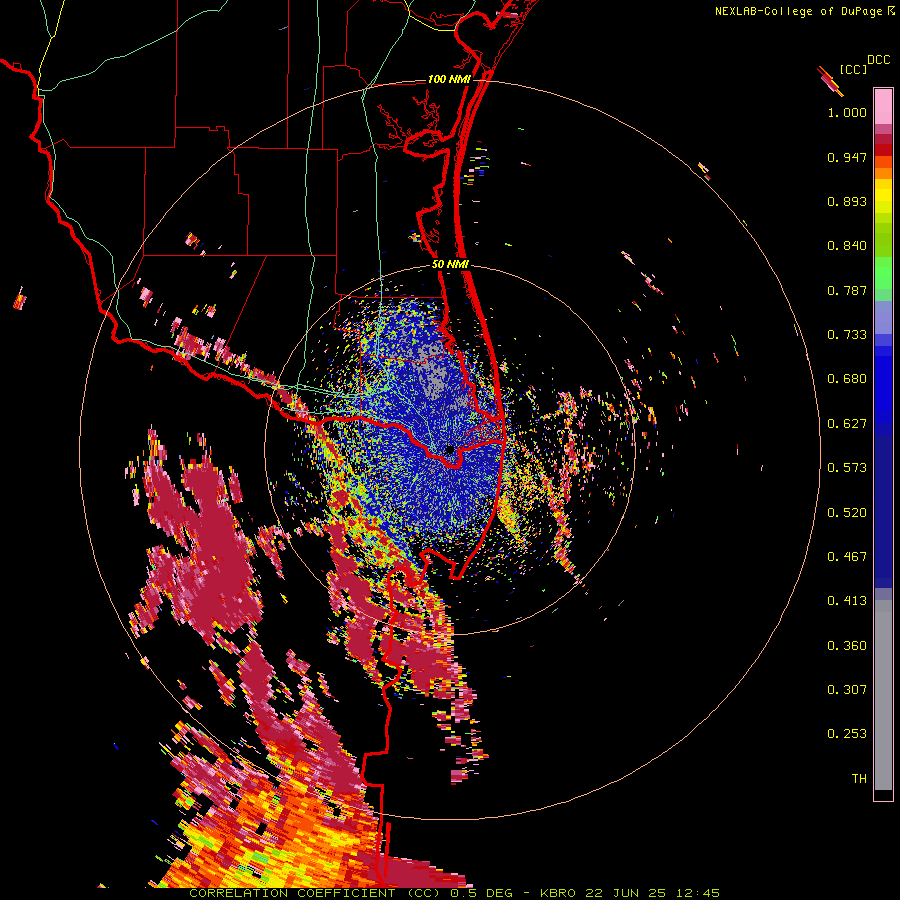Select the 0.787 scale value
This screenshot has width=900, height=900.
point(847,290)
